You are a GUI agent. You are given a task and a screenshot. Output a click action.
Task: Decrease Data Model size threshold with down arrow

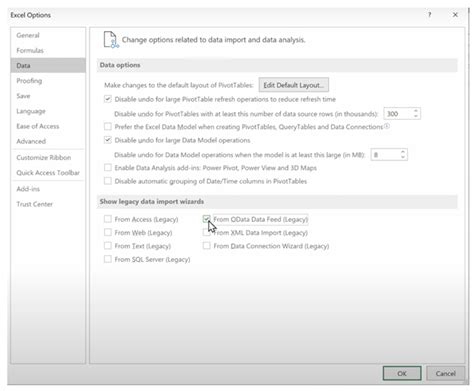403,157
